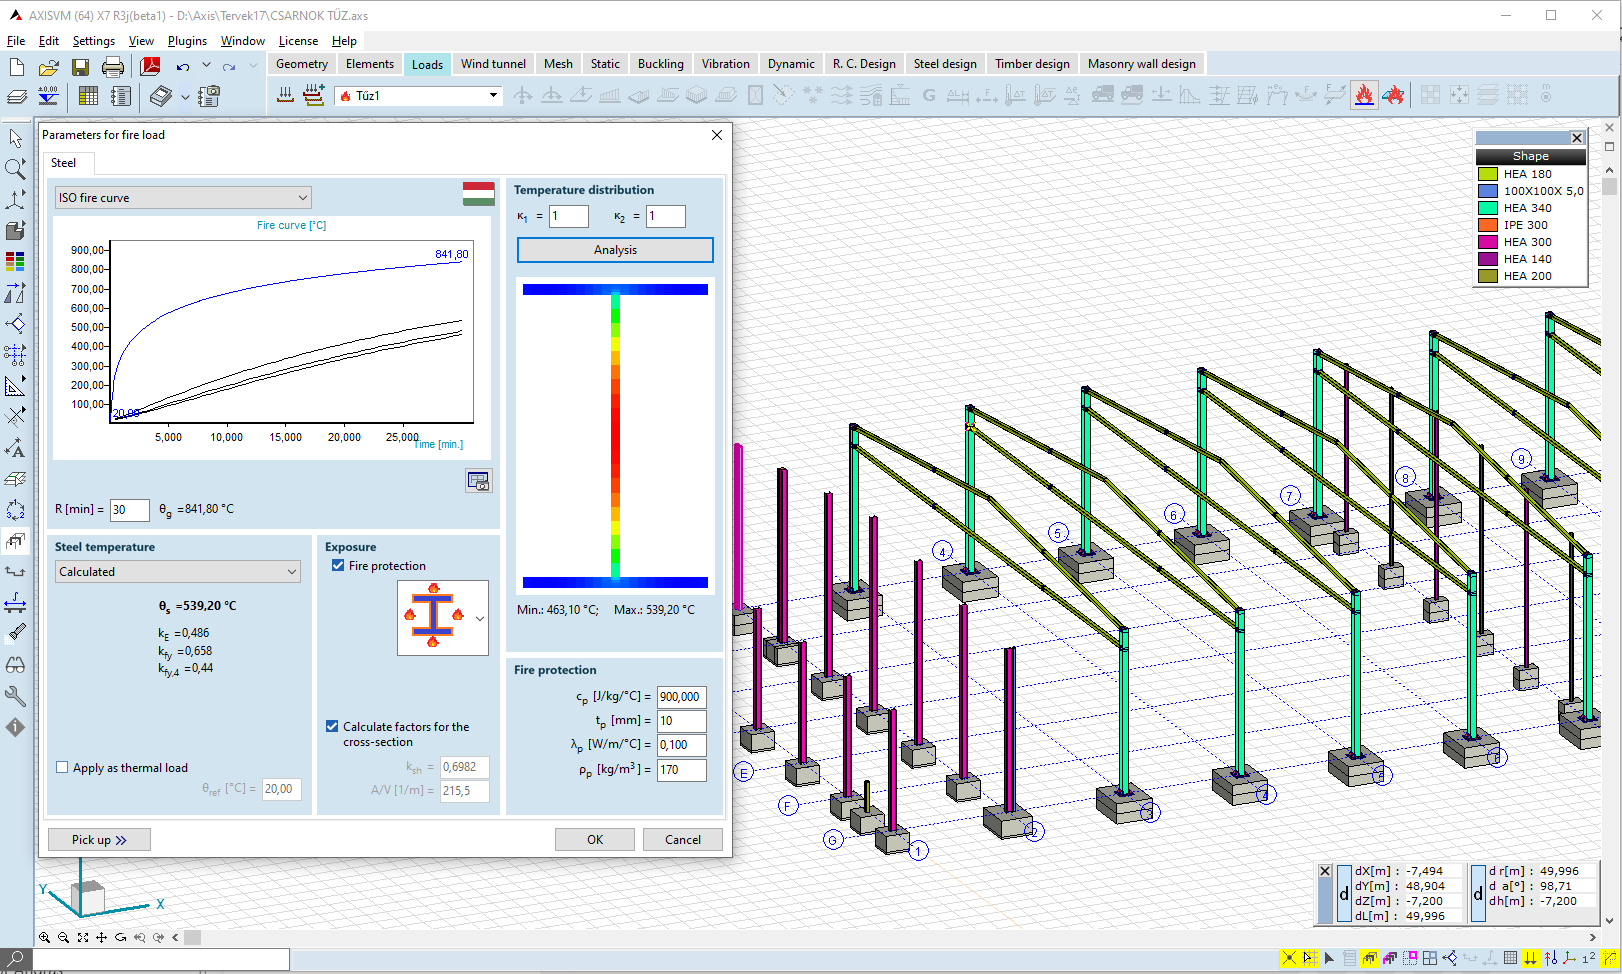Click the OK button
This screenshot has width=1622, height=974.
coord(595,840)
